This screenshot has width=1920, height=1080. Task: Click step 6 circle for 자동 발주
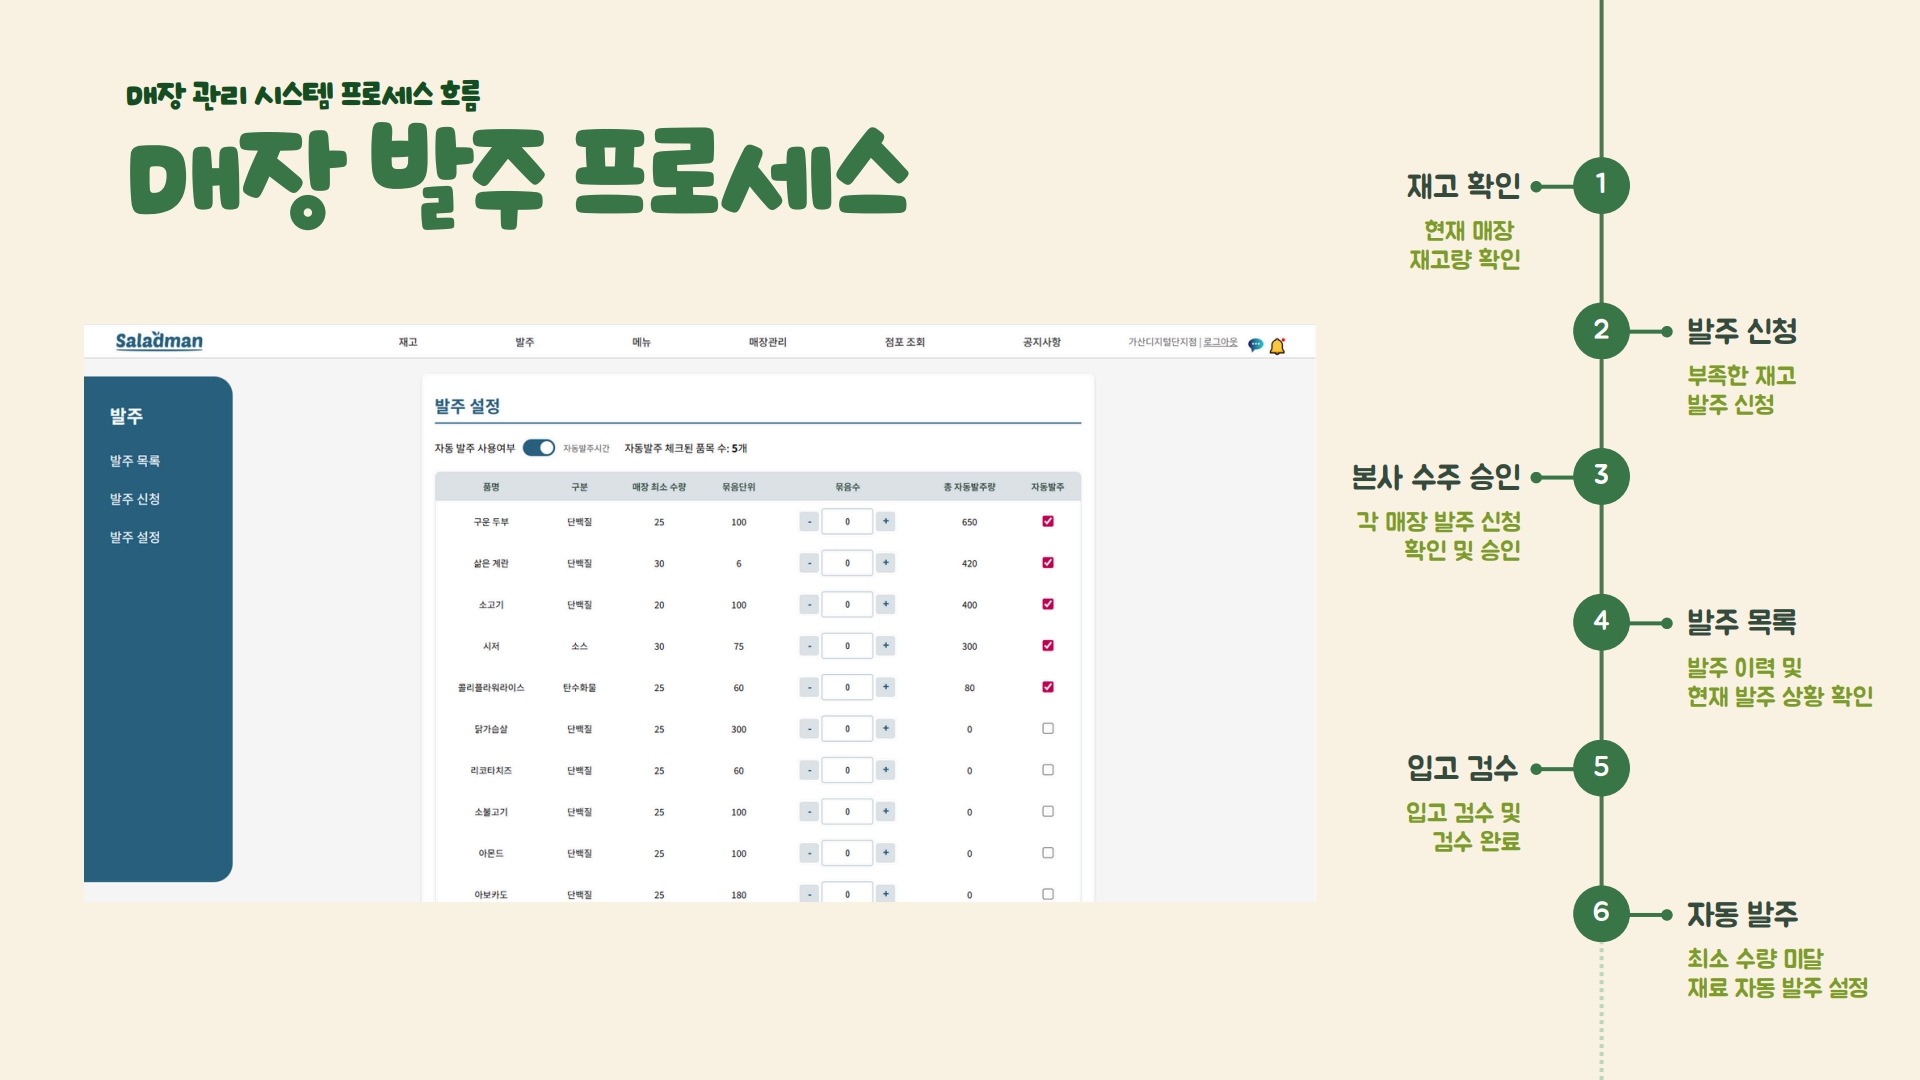(x=1601, y=913)
